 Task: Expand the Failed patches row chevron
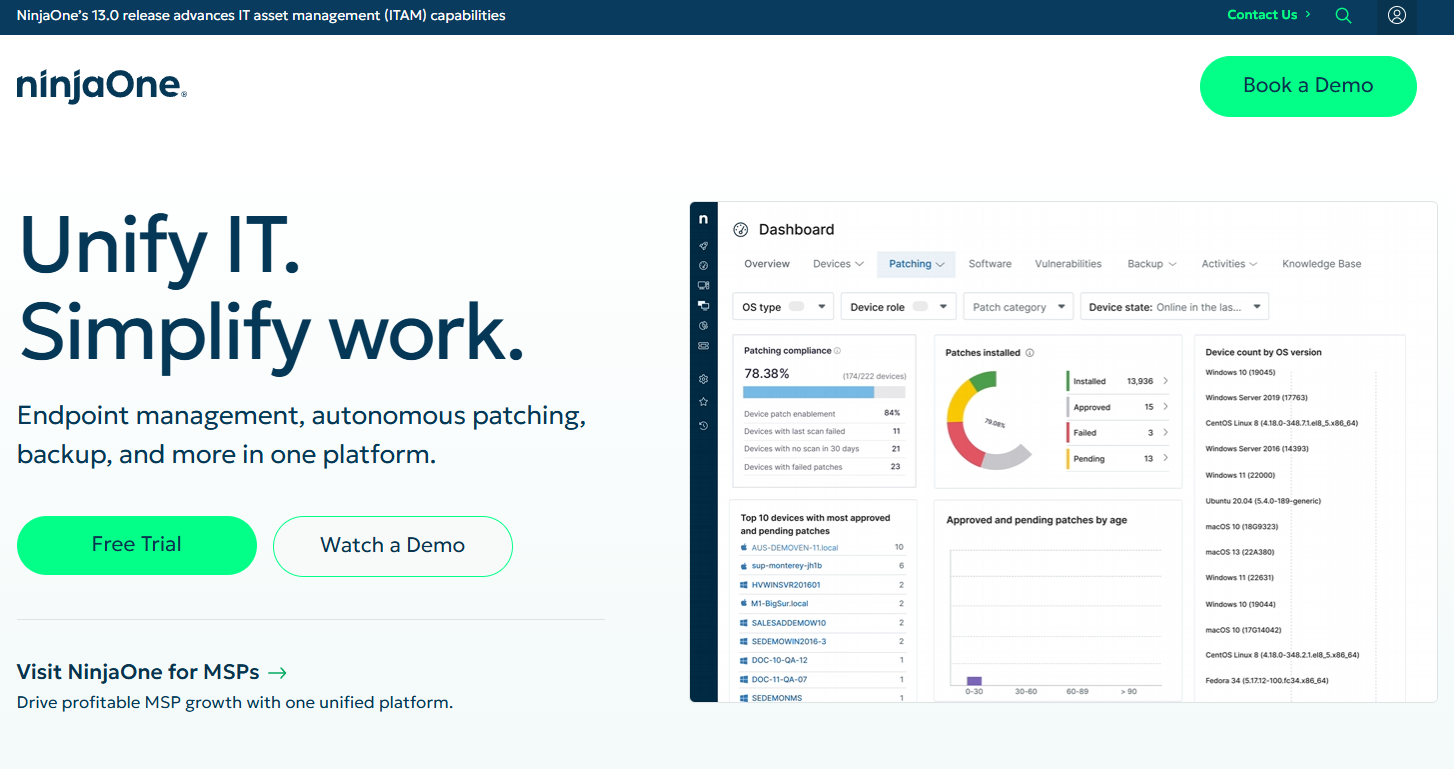pyautogui.click(x=1165, y=433)
